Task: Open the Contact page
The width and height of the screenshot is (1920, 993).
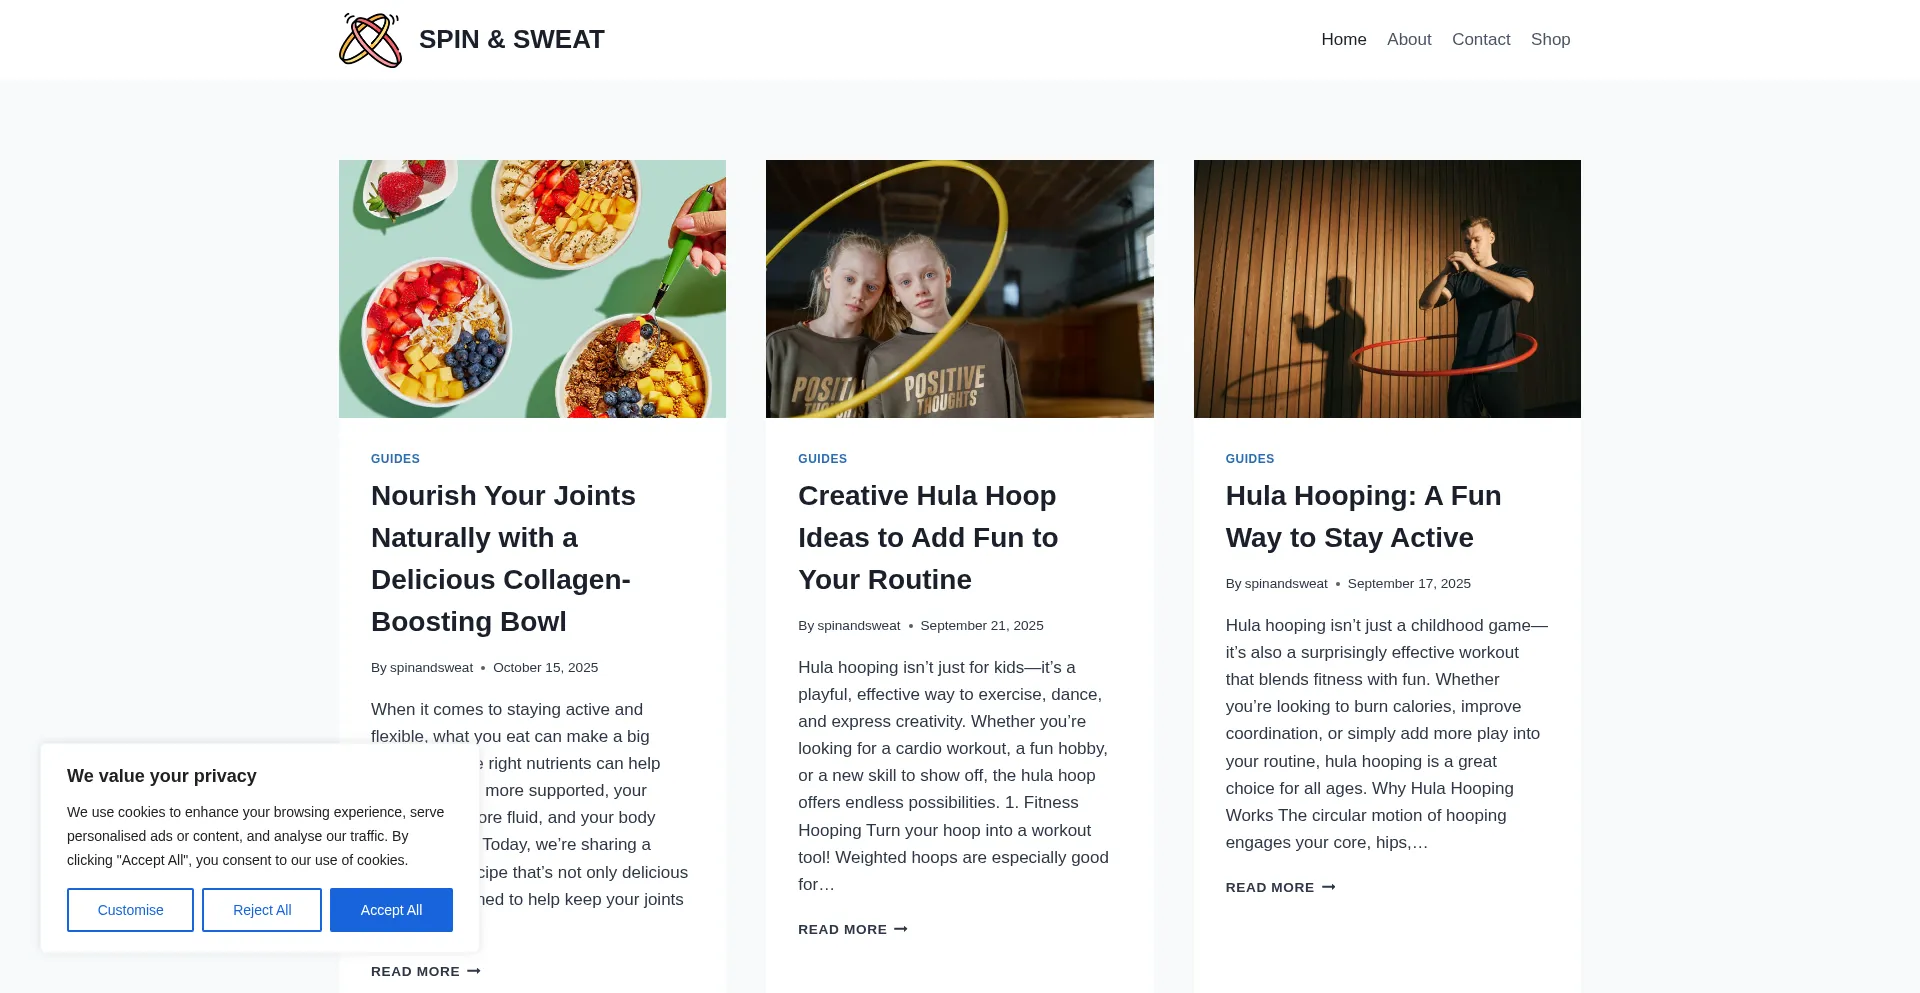Action: tap(1481, 40)
